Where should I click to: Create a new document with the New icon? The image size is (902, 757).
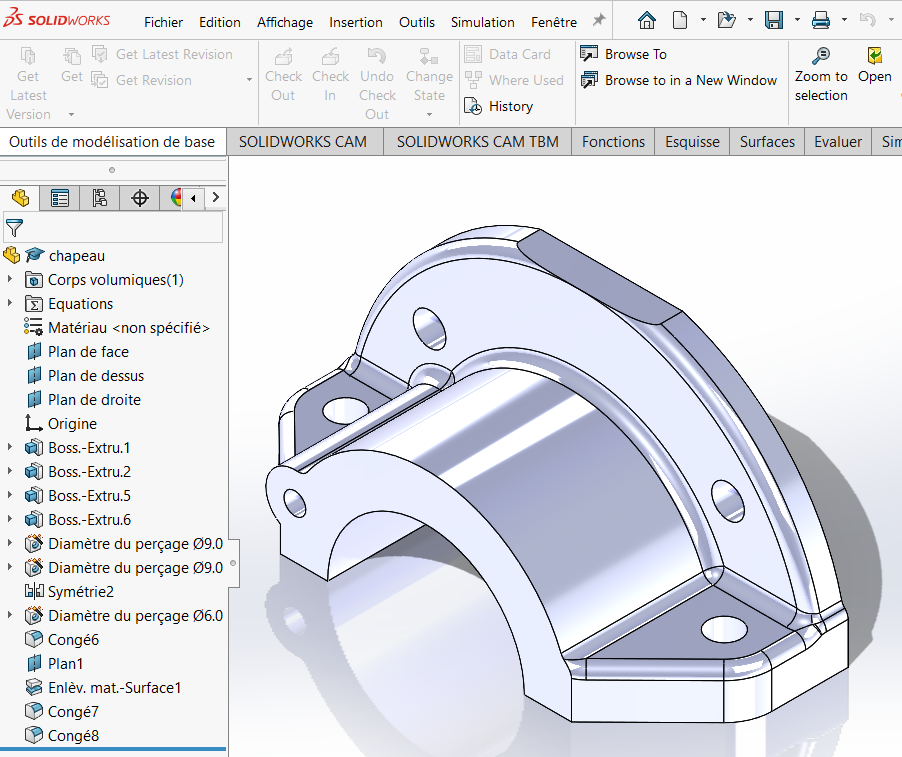click(x=680, y=21)
